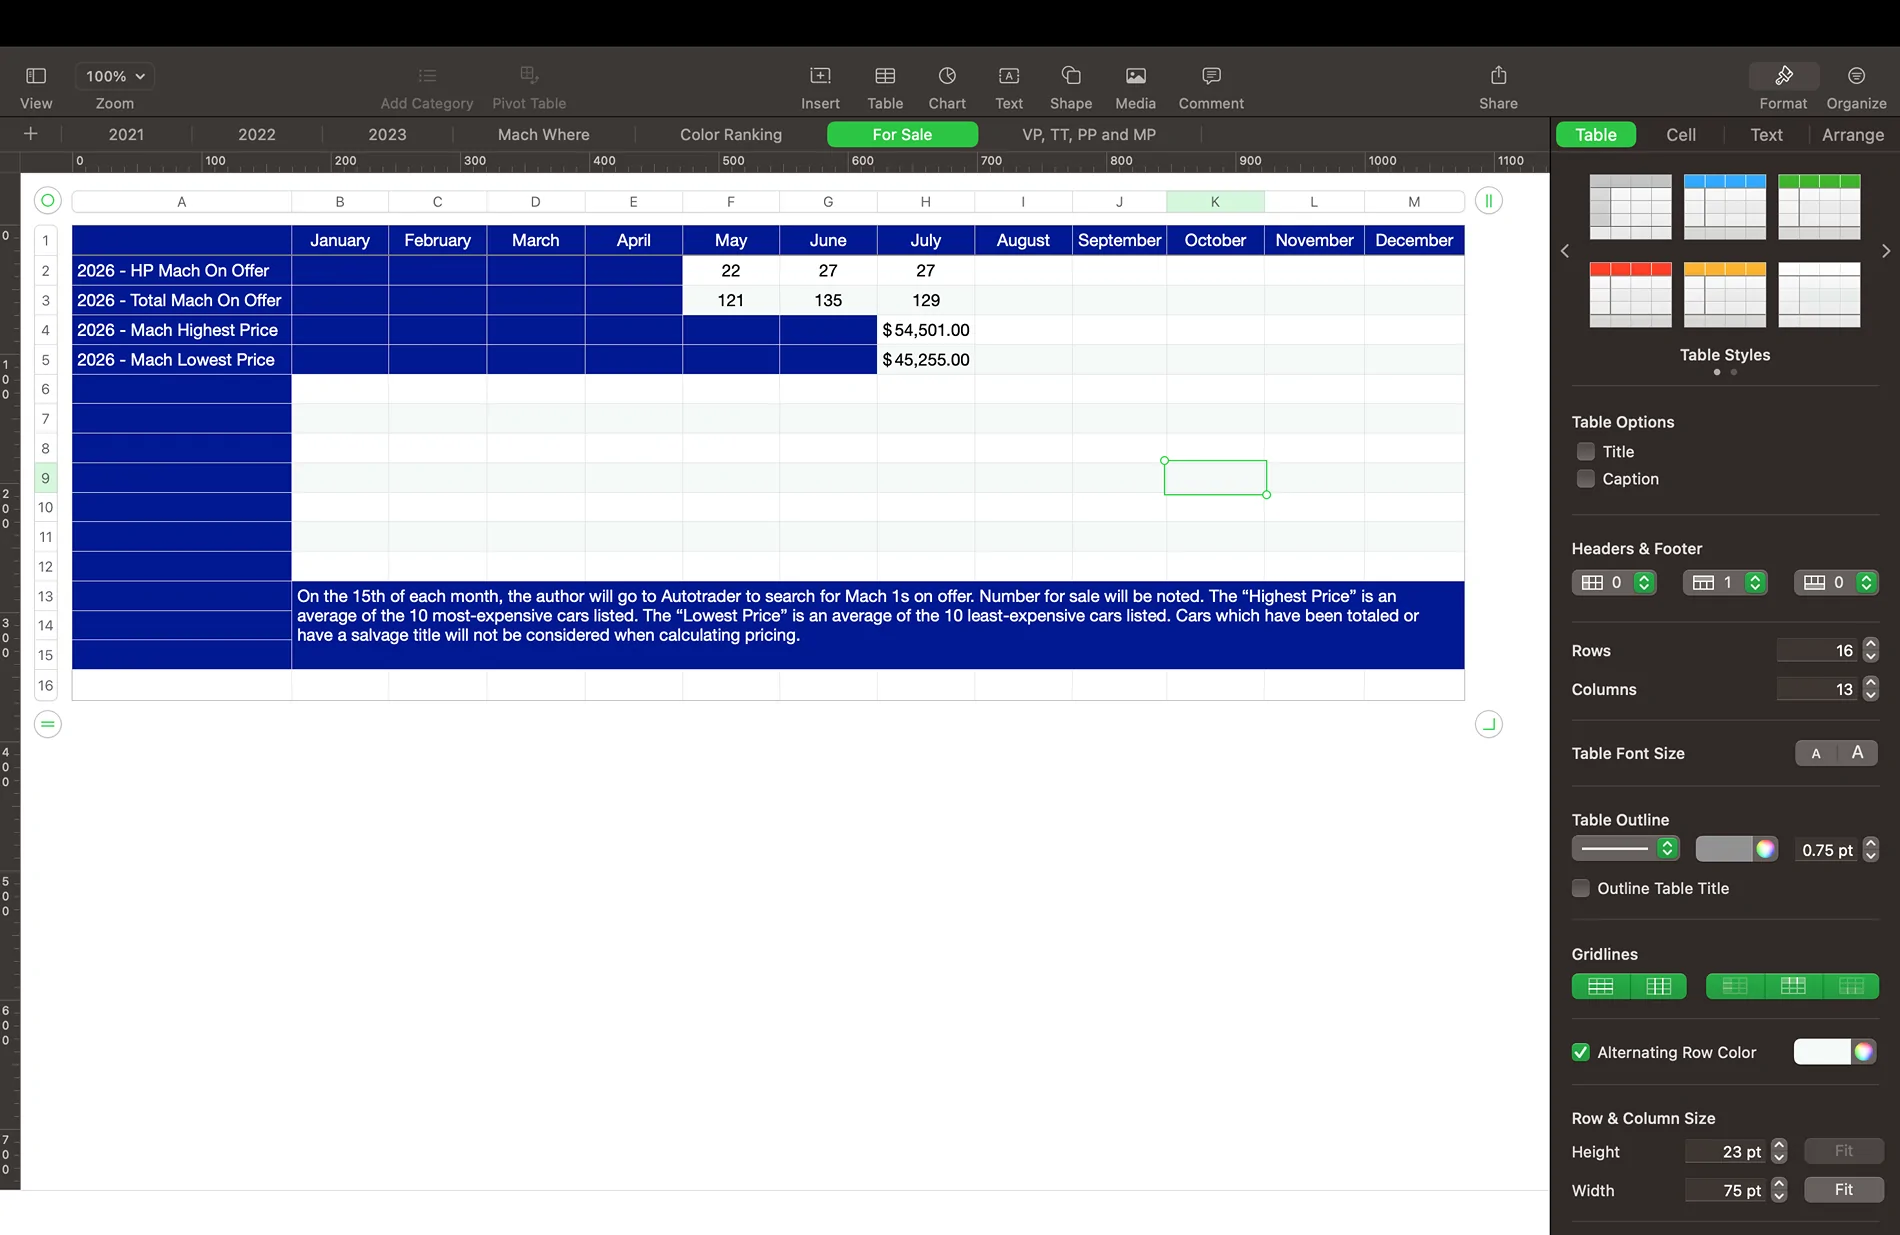
Task: Uncheck Alternating Row Color checkbox
Action: [1581, 1052]
